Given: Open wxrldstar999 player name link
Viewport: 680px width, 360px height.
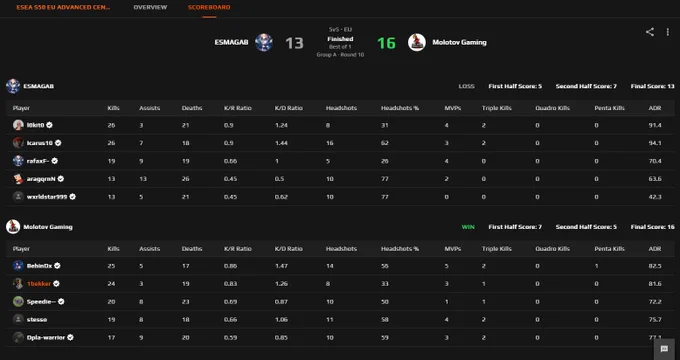Looking at the screenshot, I should tap(47, 196).
